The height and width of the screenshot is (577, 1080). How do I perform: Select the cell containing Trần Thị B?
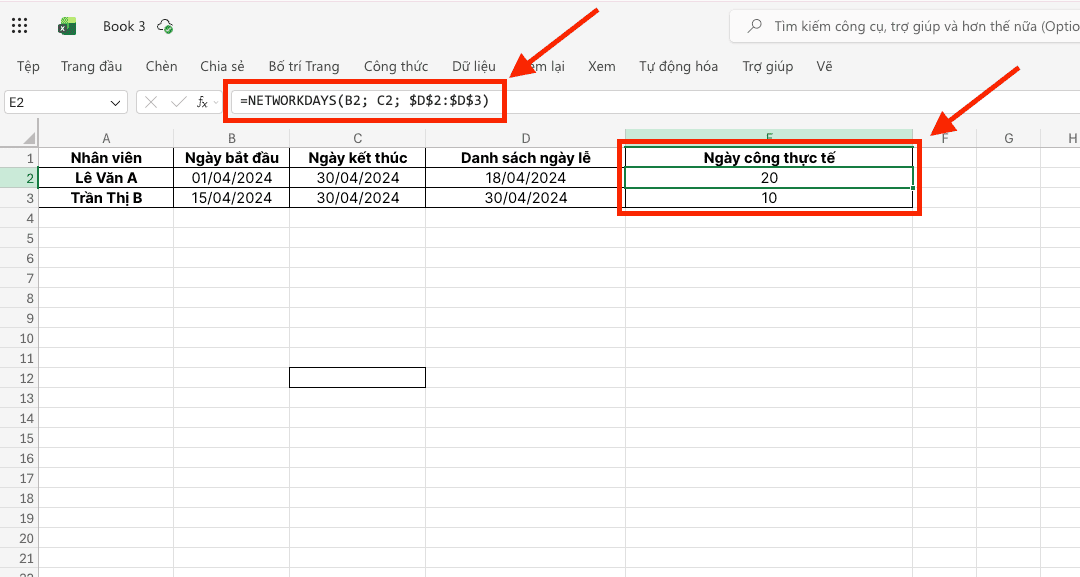click(x=106, y=198)
